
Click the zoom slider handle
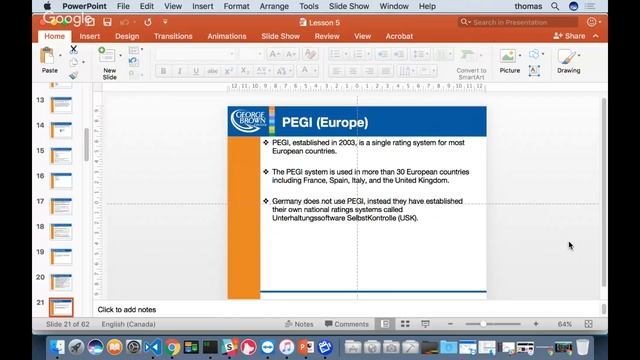pyautogui.click(x=483, y=324)
